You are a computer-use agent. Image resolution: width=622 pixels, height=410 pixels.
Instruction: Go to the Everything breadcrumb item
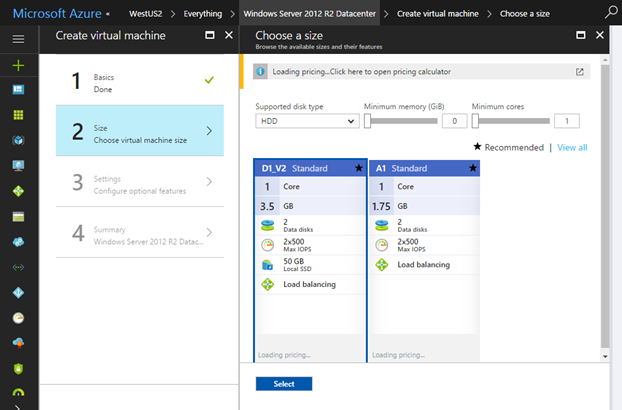[203, 14]
